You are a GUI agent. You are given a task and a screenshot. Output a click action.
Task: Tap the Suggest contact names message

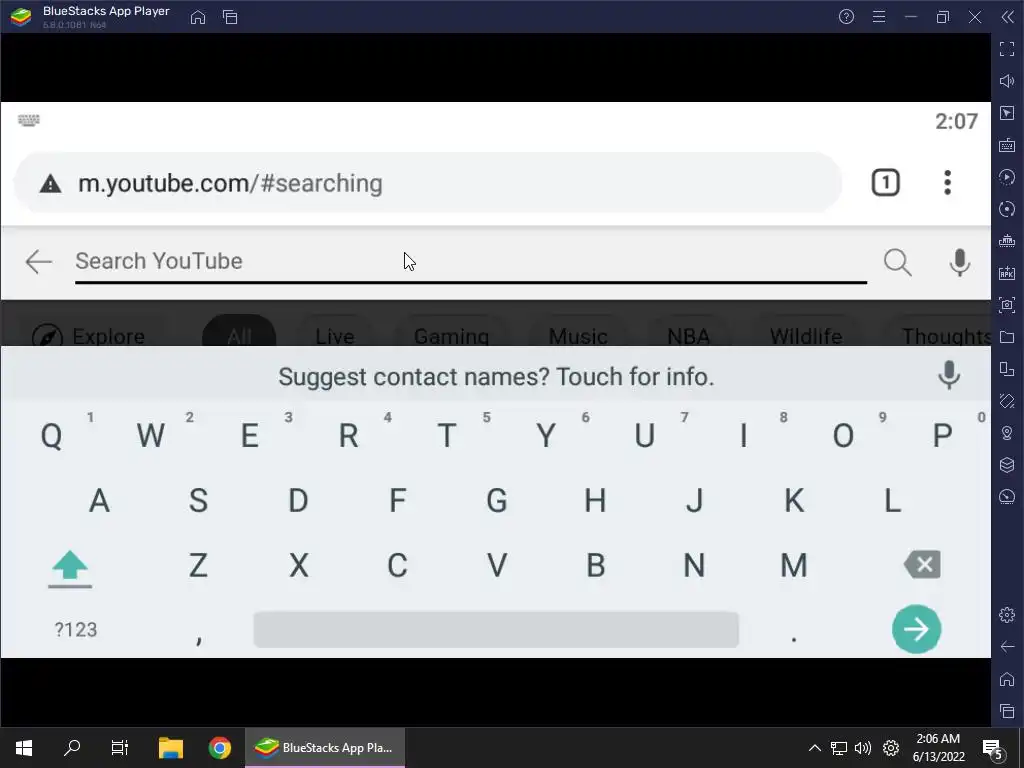coord(496,377)
